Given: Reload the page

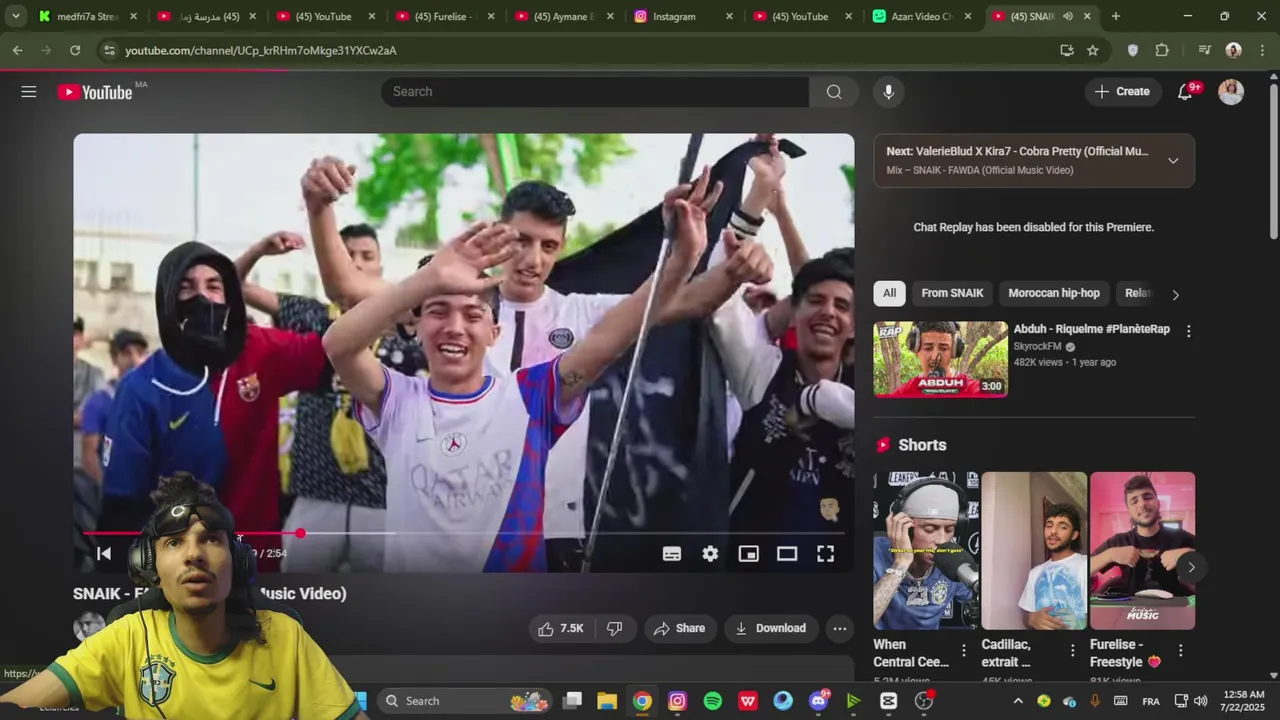Looking at the screenshot, I should tap(75, 50).
